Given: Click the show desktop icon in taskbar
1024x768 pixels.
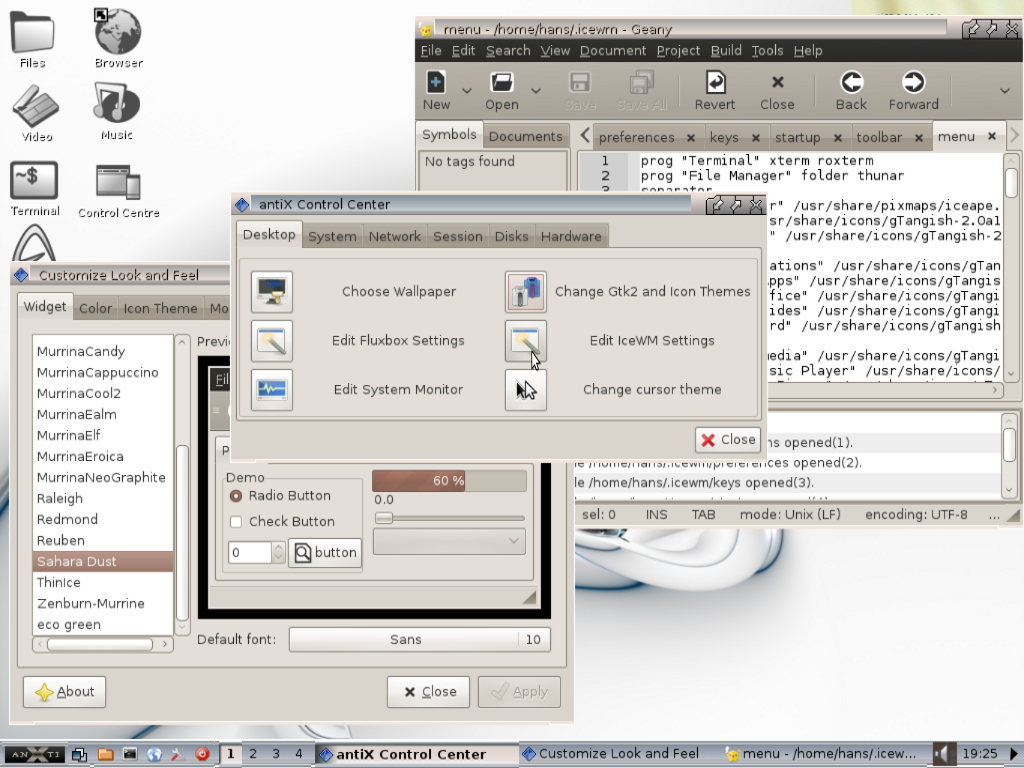Looking at the screenshot, I should click(x=80, y=754).
